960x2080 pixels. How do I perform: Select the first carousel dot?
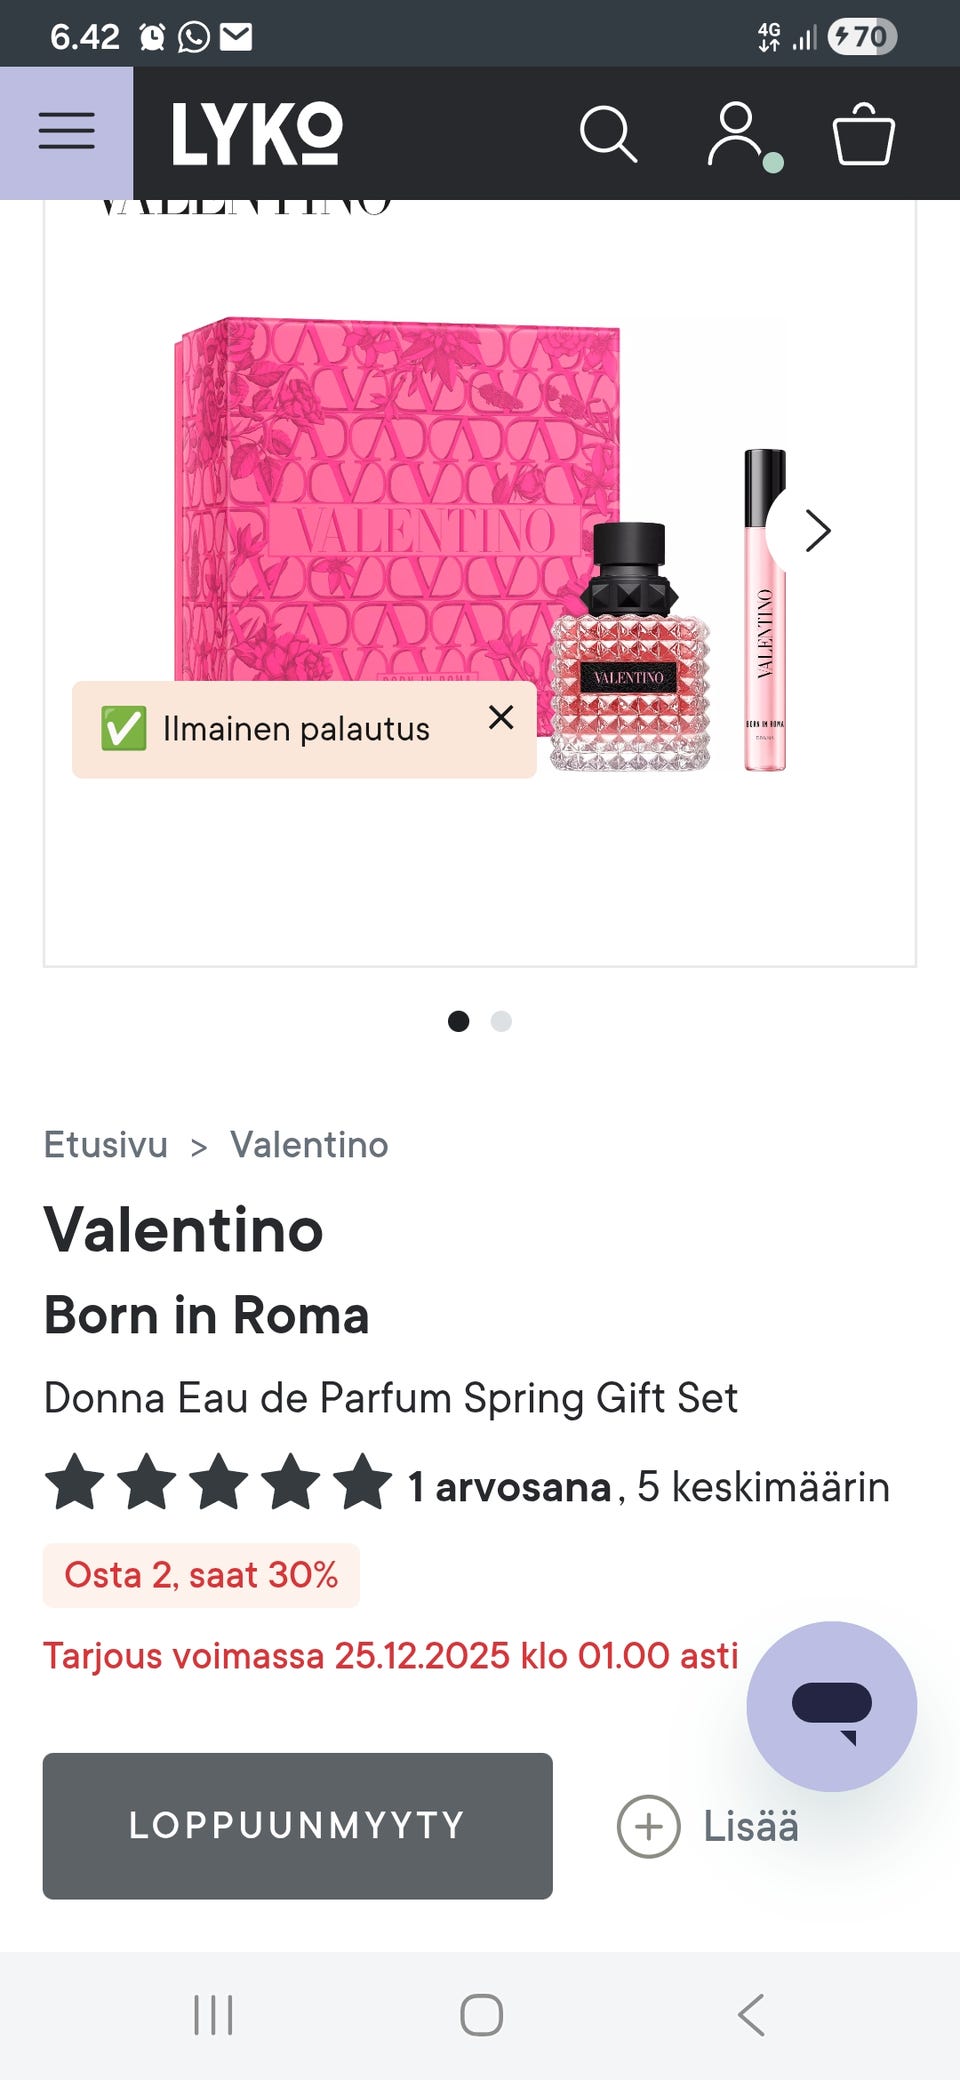[458, 1021]
